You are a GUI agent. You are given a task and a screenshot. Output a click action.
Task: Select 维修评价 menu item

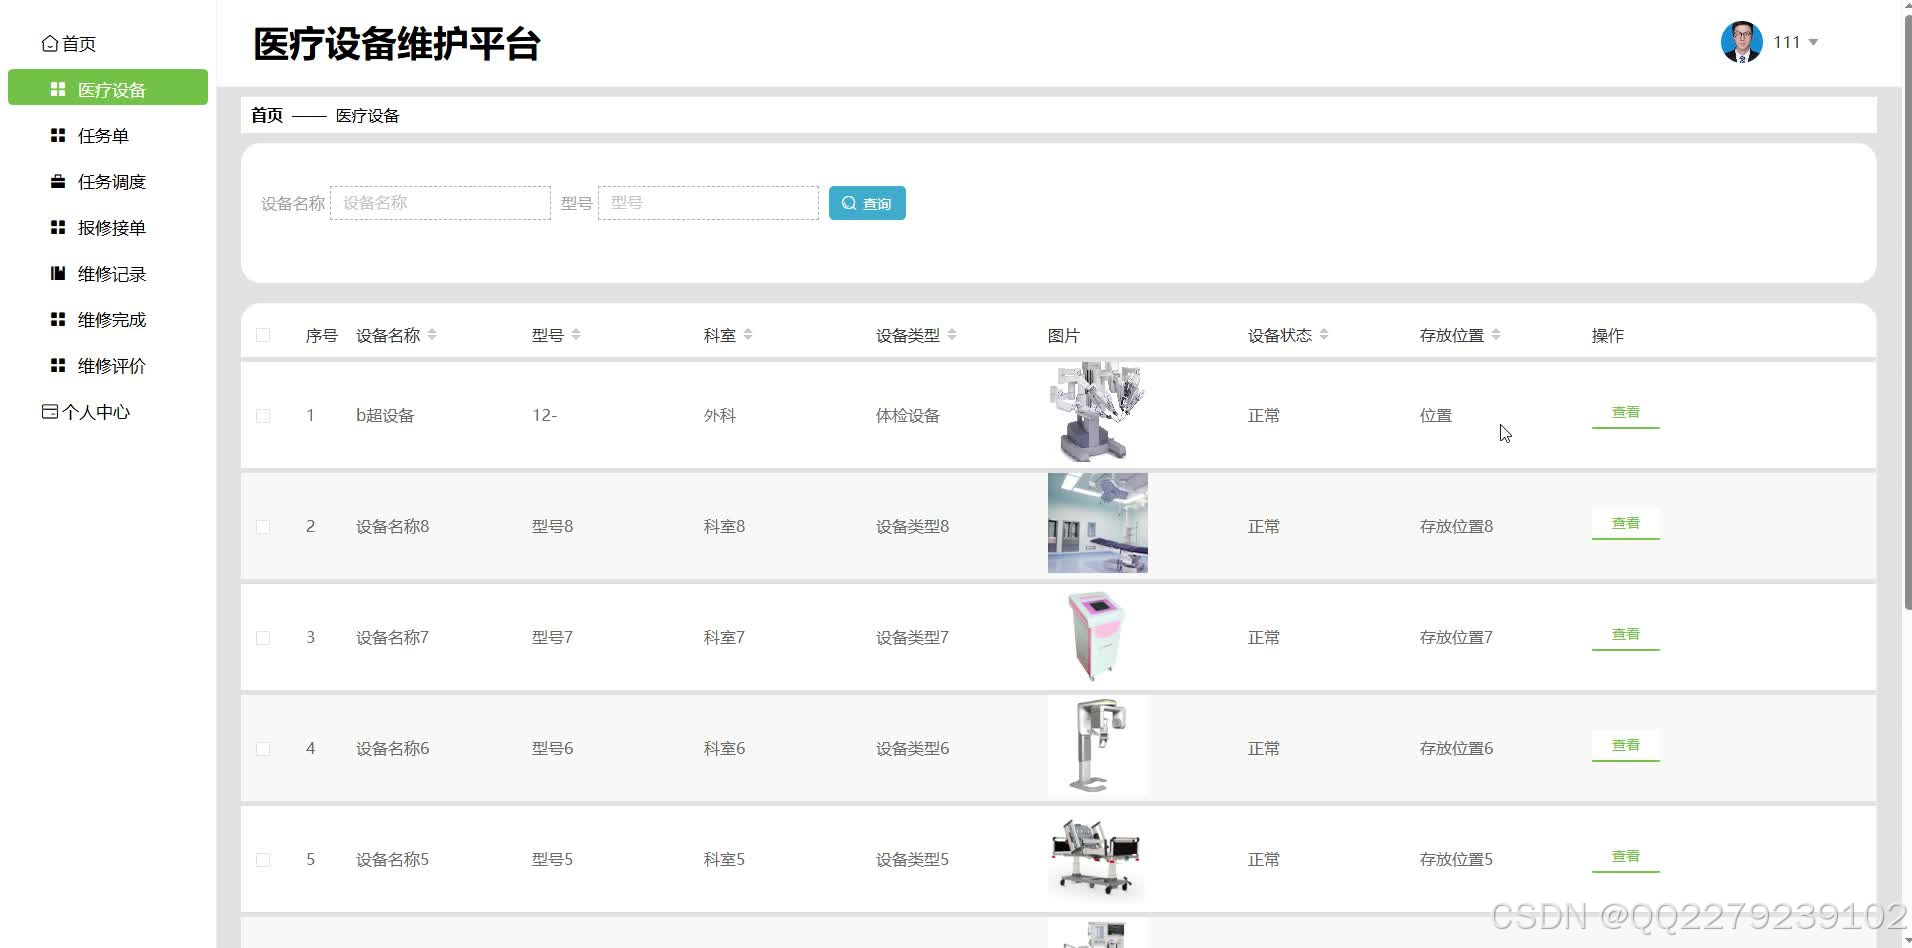coord(108,365)
